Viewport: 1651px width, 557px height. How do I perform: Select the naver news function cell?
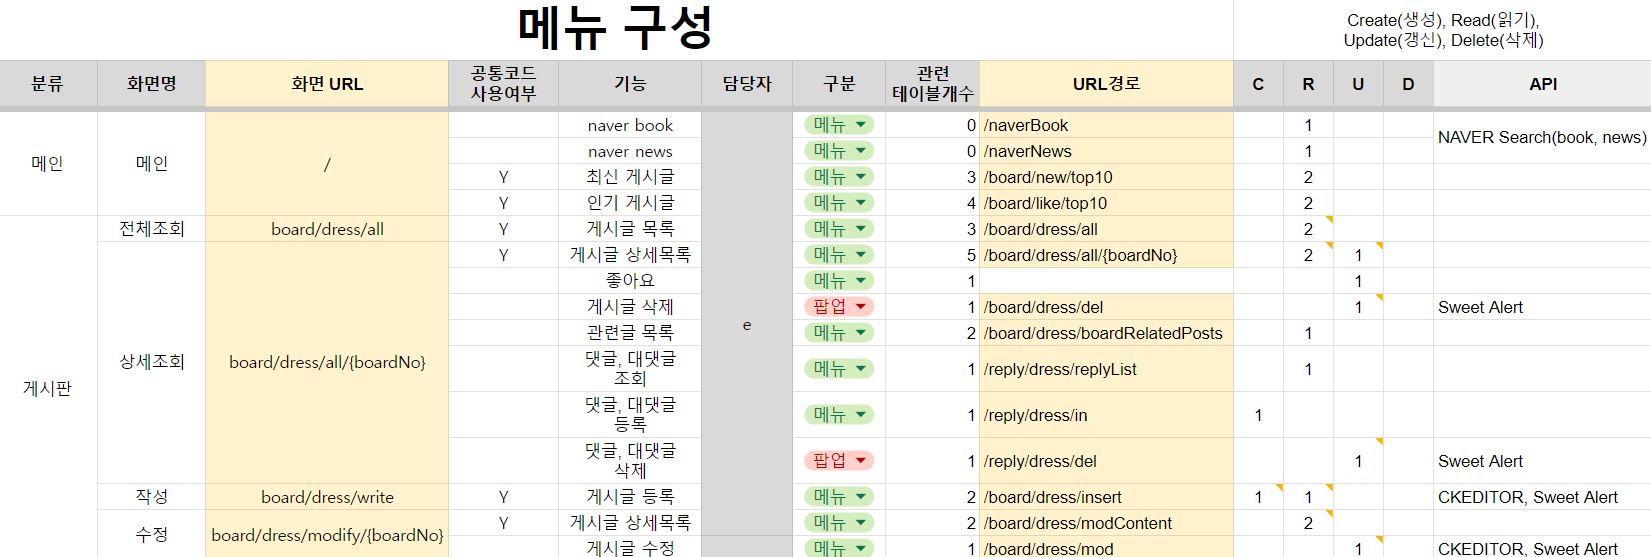click(630, 151)
